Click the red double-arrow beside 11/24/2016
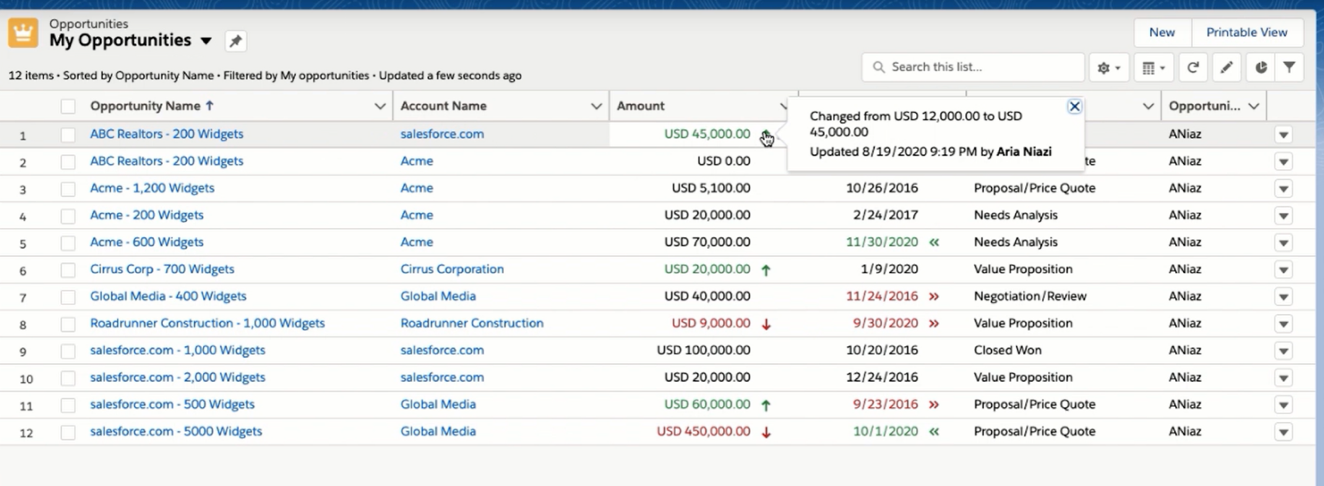Image resolution: width=1324 pixels, height=486 pixels. click(x=934, y=297)
